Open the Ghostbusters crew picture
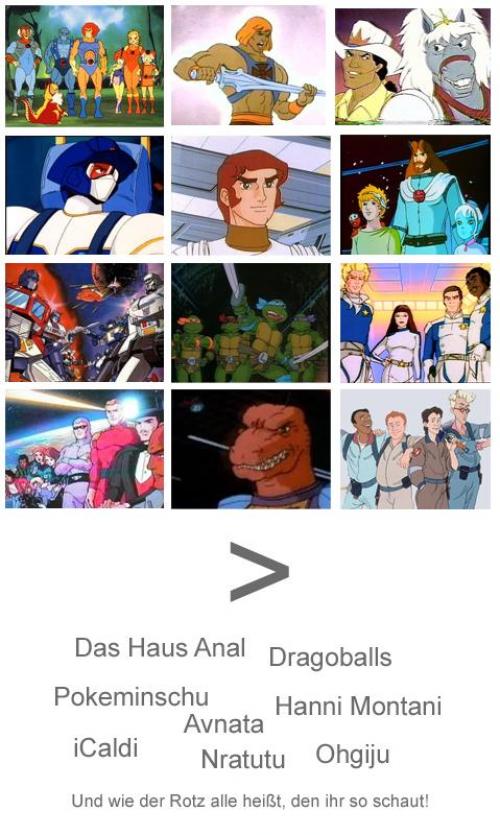Screen dimensions: 500x835 pyautogui.click(x=415, y=449)
